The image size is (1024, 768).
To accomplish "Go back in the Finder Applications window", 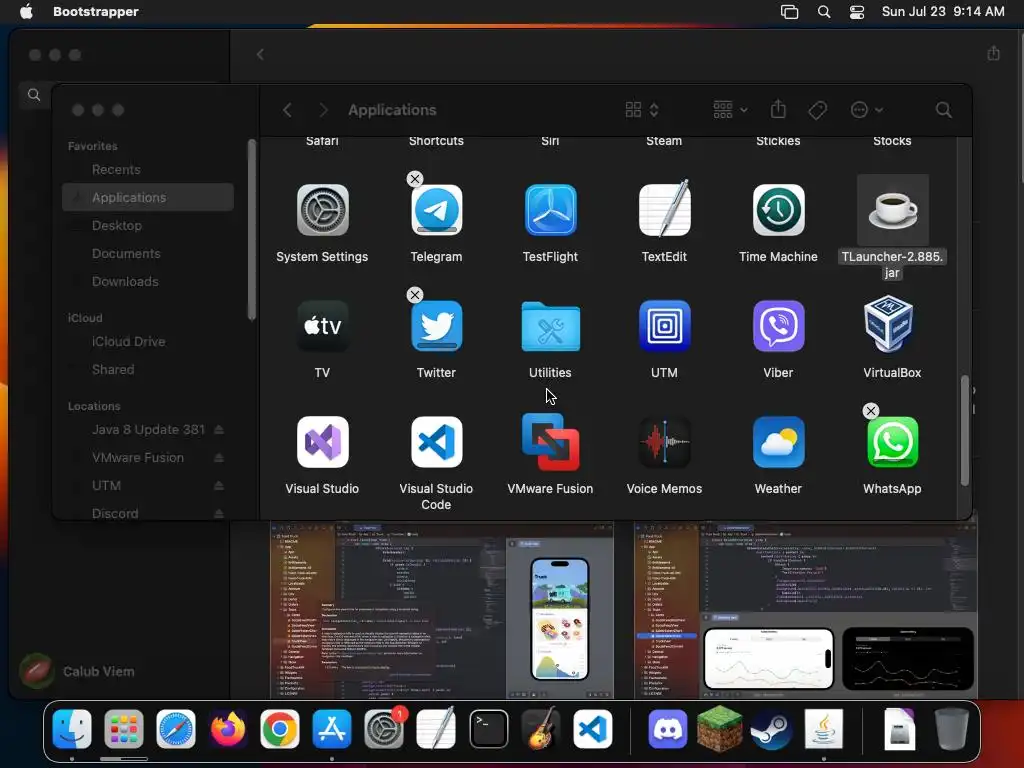I will pos(287,110).
